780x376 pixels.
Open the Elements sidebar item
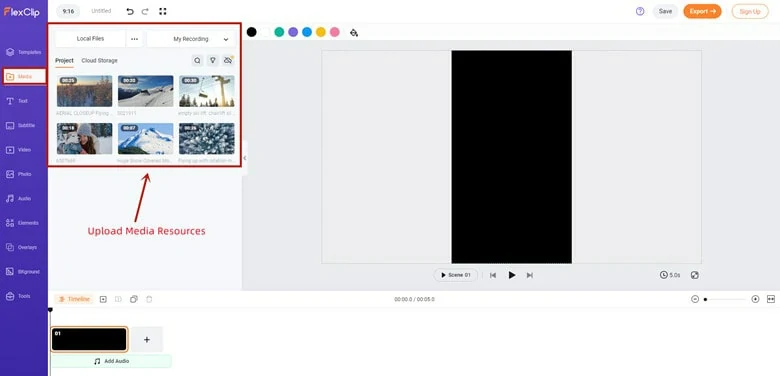pyautogui.click(x=23, y=223)
